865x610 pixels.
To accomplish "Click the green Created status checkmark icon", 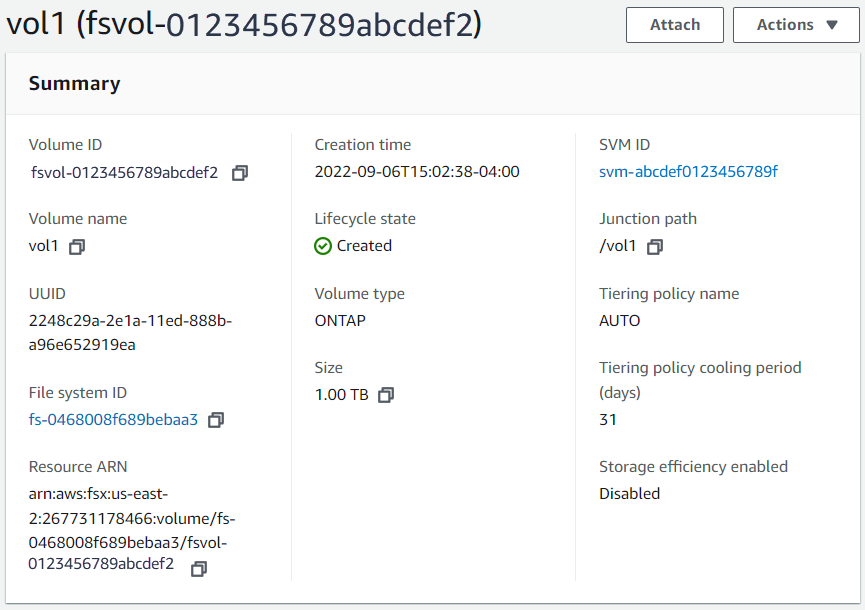I will 323,246.
